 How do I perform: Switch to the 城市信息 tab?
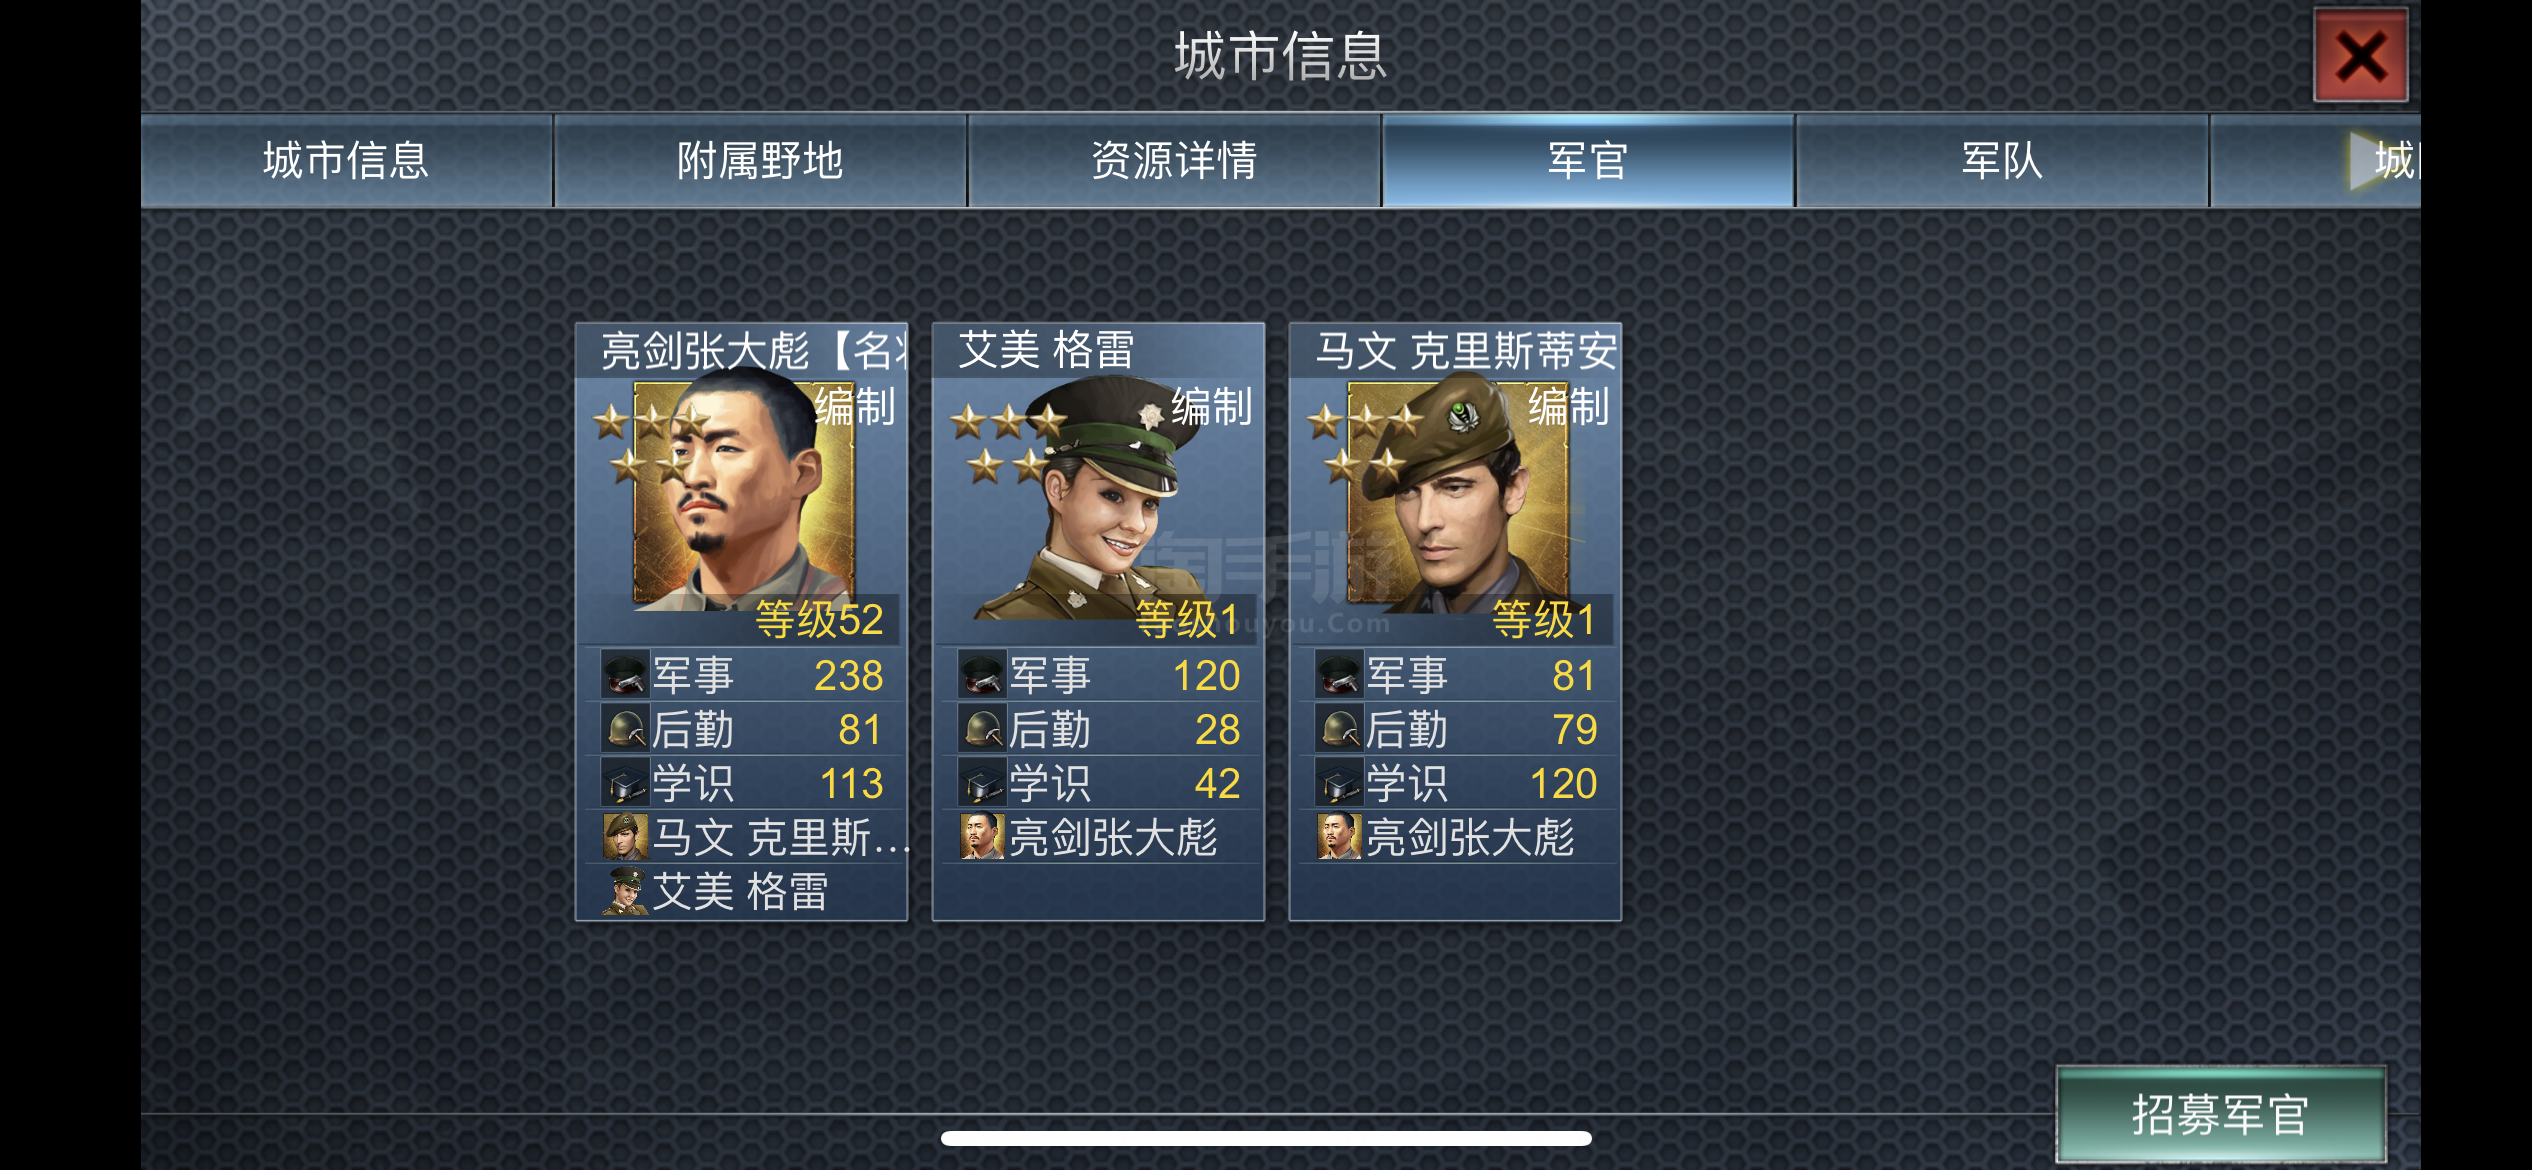pos(346,160)
